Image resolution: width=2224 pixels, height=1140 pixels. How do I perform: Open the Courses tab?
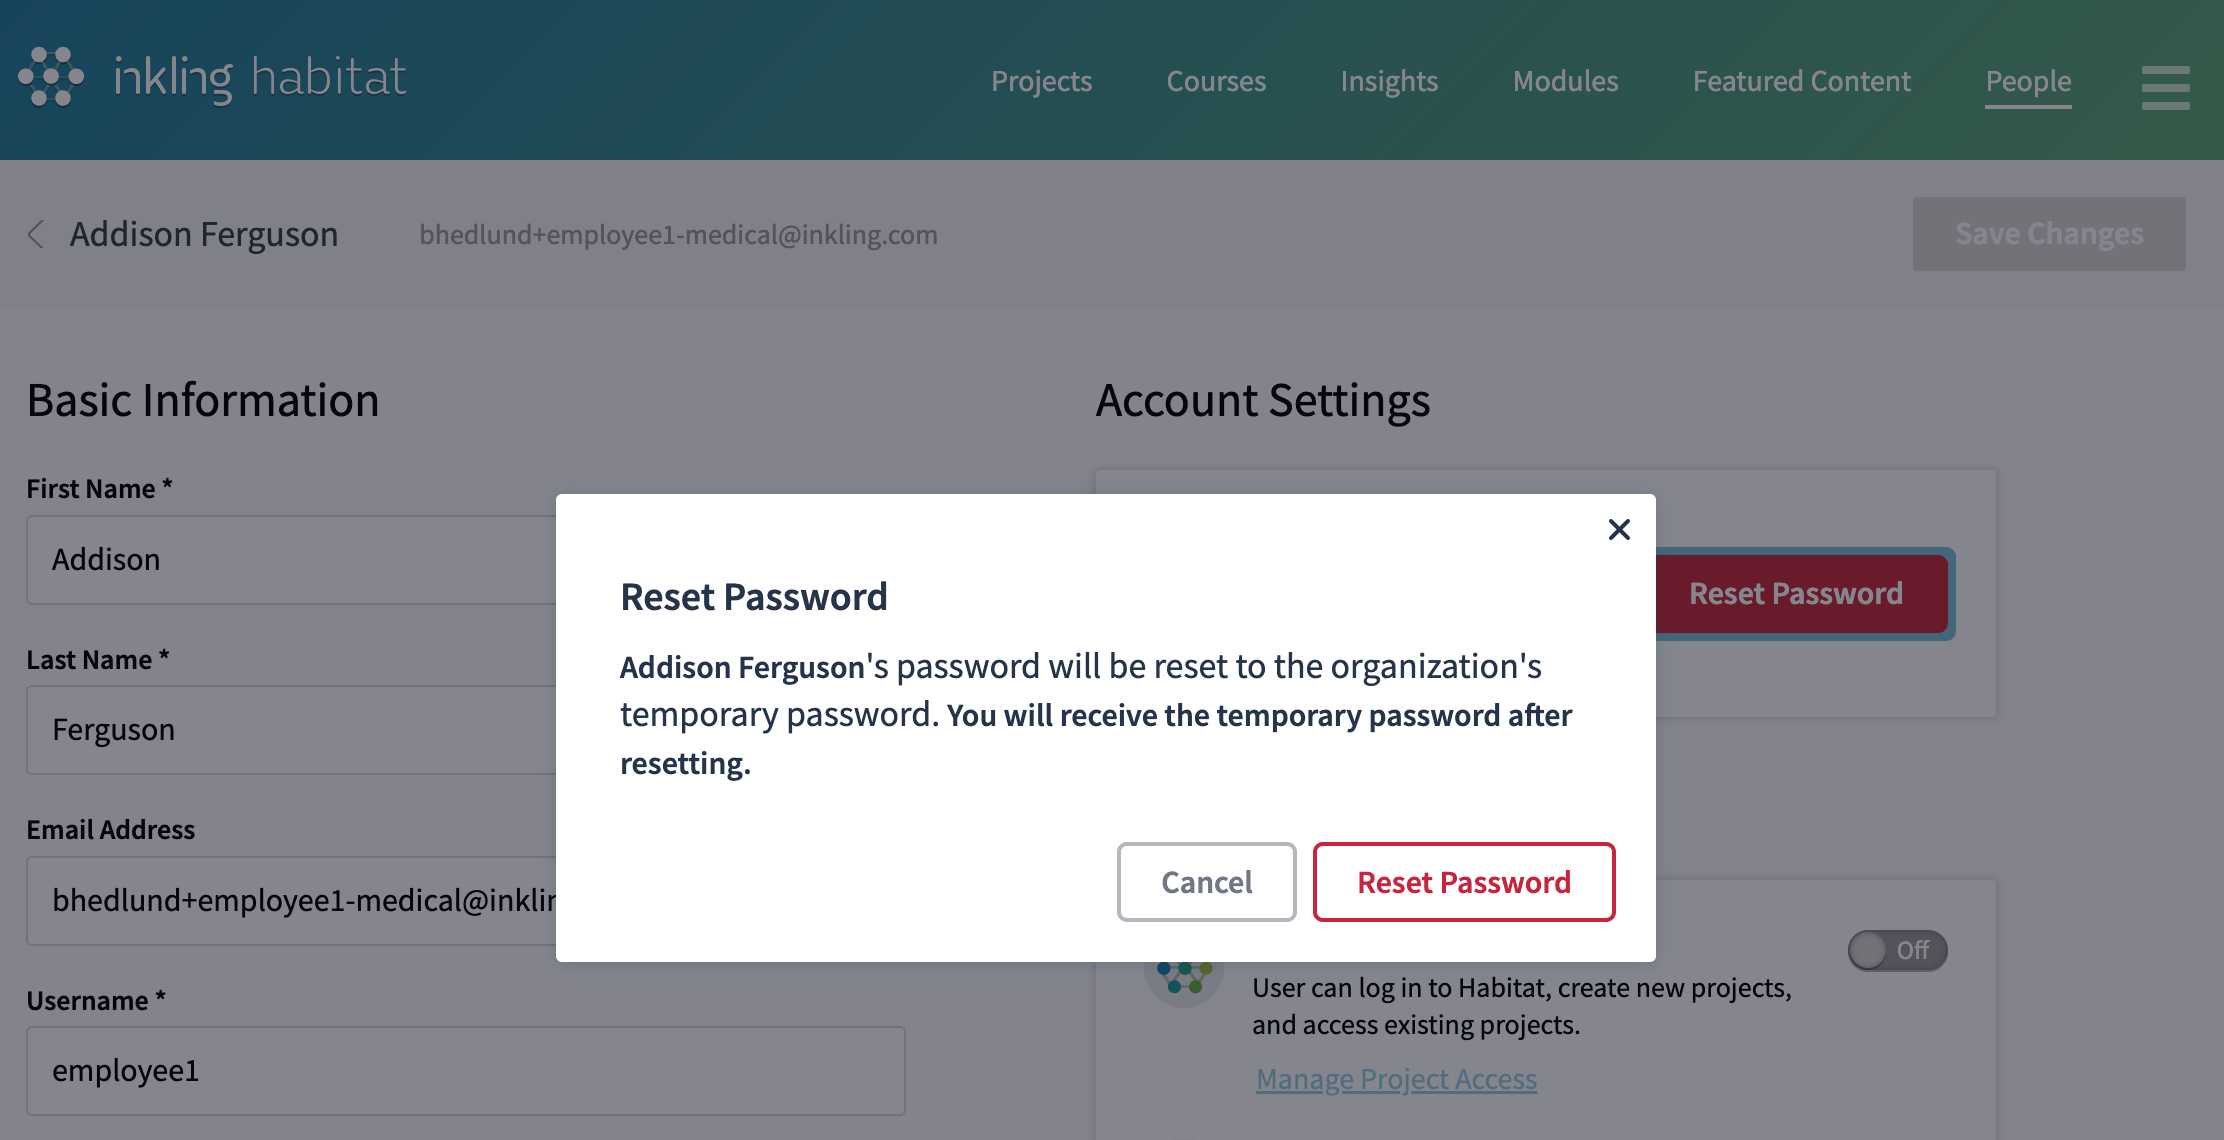pyautogui.click(x=1216, y=81)
